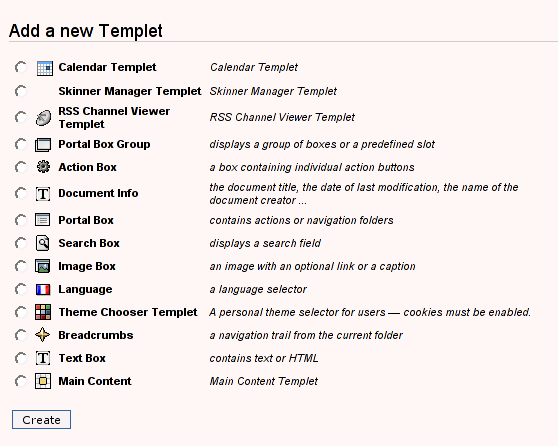Pick the Breadcrumbs radio button
This screenshot has height=446, width=558.
tap(21, 335)
